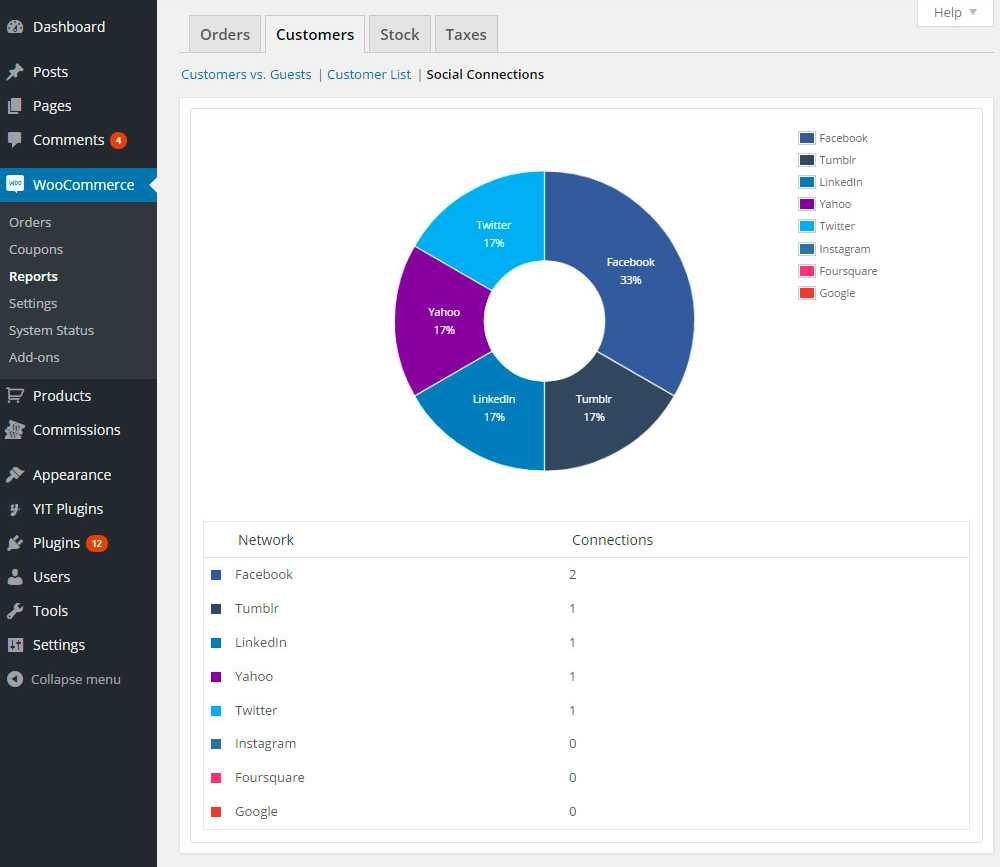Image resolution: width=1000 pixels, height=867 pixels.
Task: Expand the Help dropdown
Action: pyautogui.click(x=954, y=13)
